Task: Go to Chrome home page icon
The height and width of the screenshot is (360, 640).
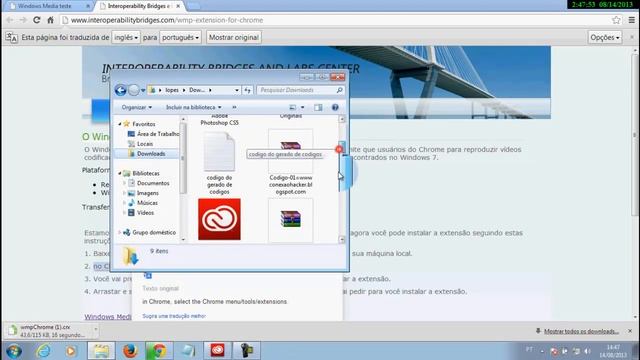Action: 50,20
